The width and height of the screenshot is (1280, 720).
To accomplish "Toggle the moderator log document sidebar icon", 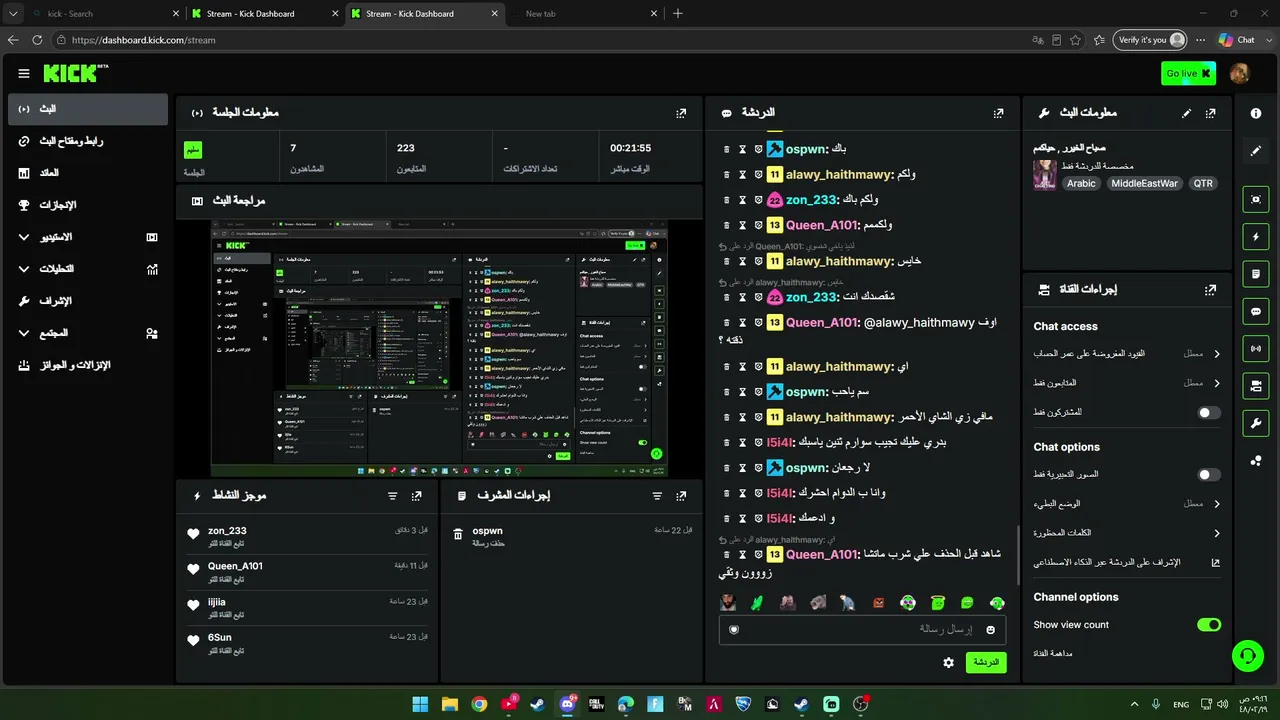I will pos(1256,274).
